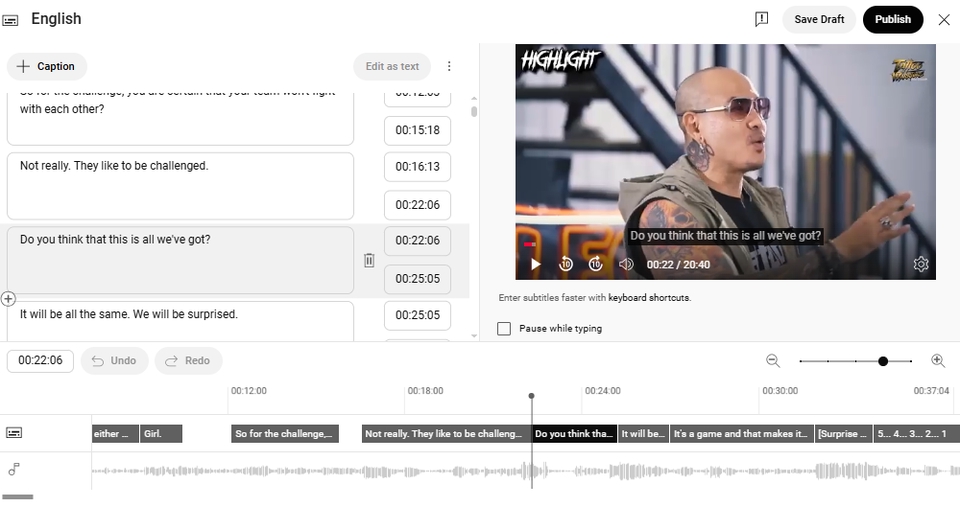The height and width of the screenshot is (530, 960).
Task: Select 'So for the challenge' timeline block
Action: point(285,433)
